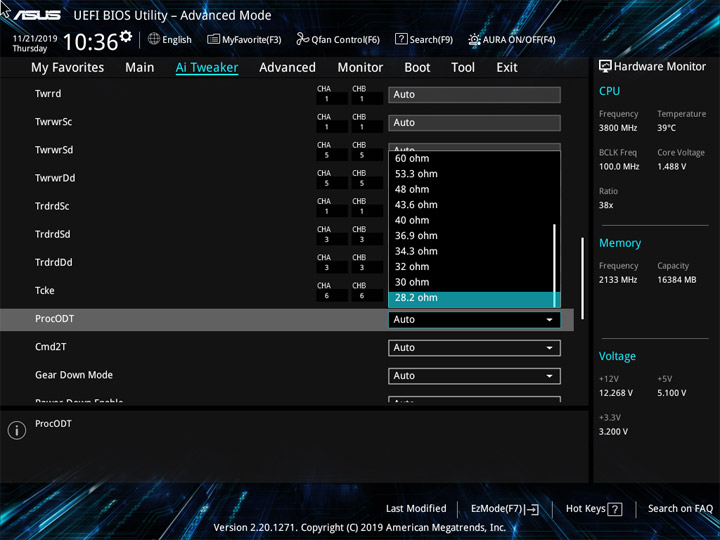
Task: Switch to the Main tab
Action: (x=140, y=68)
